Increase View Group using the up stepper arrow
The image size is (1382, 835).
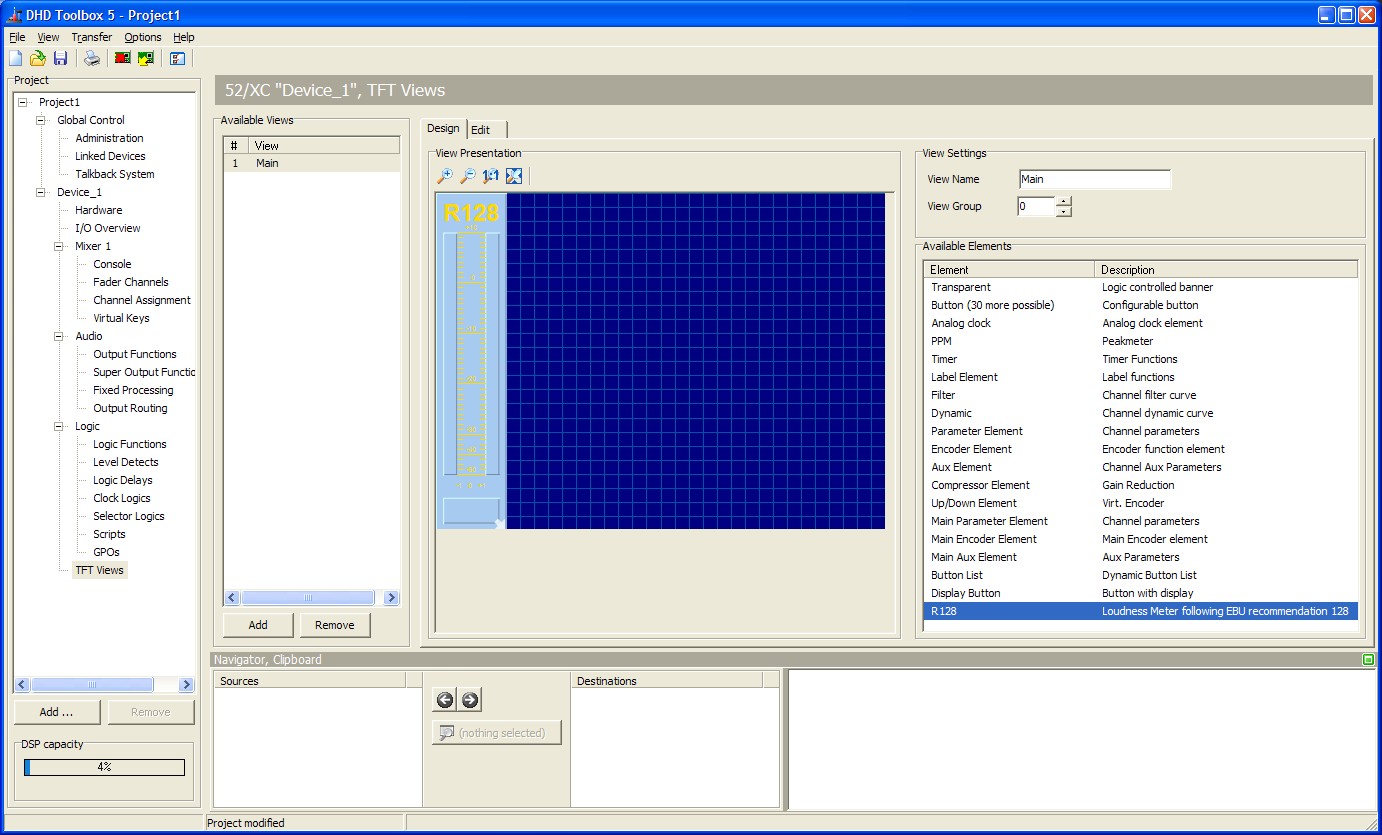1063,201
